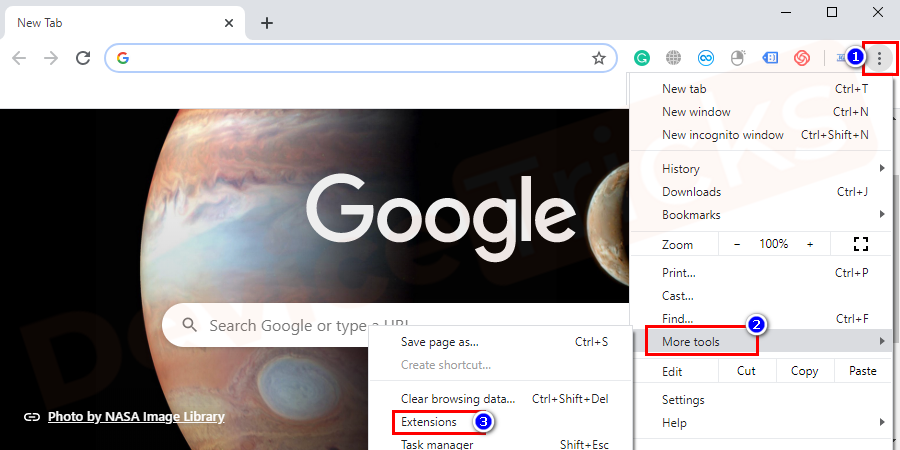Go forward with the forward arrow
The width and height of the screenshot is (900, 450).
[x=51, y=57]
